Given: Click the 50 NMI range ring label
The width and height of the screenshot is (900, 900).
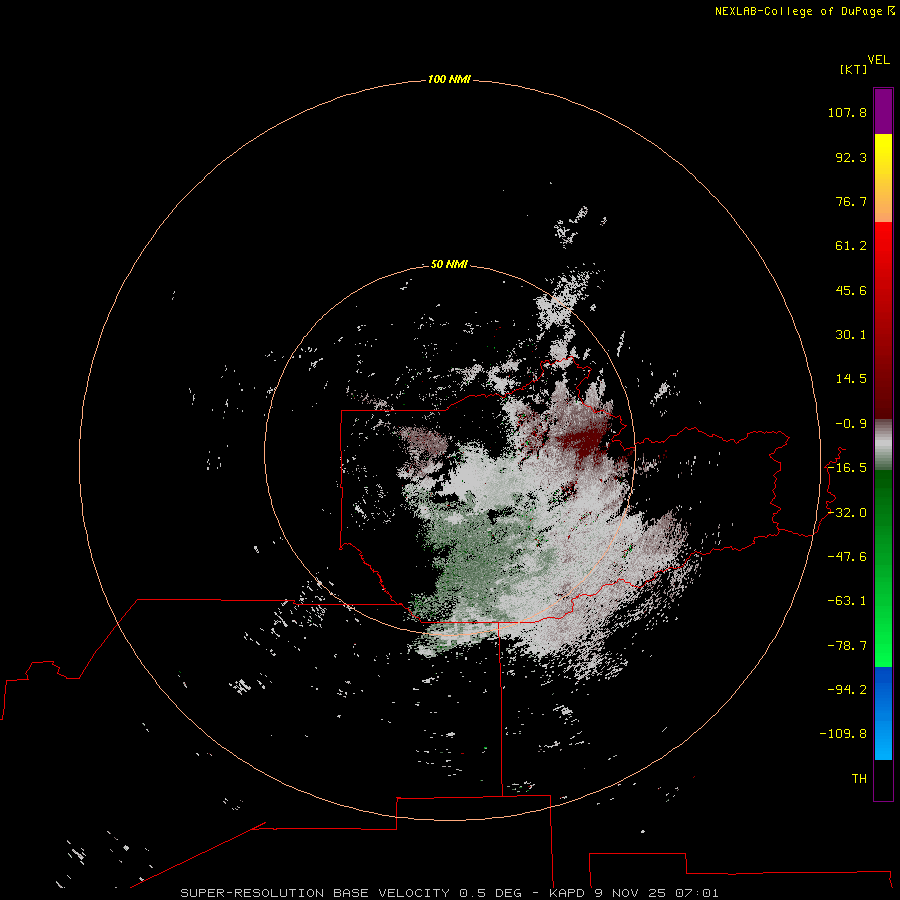Looking at the screenshot, I should [449, 264].
